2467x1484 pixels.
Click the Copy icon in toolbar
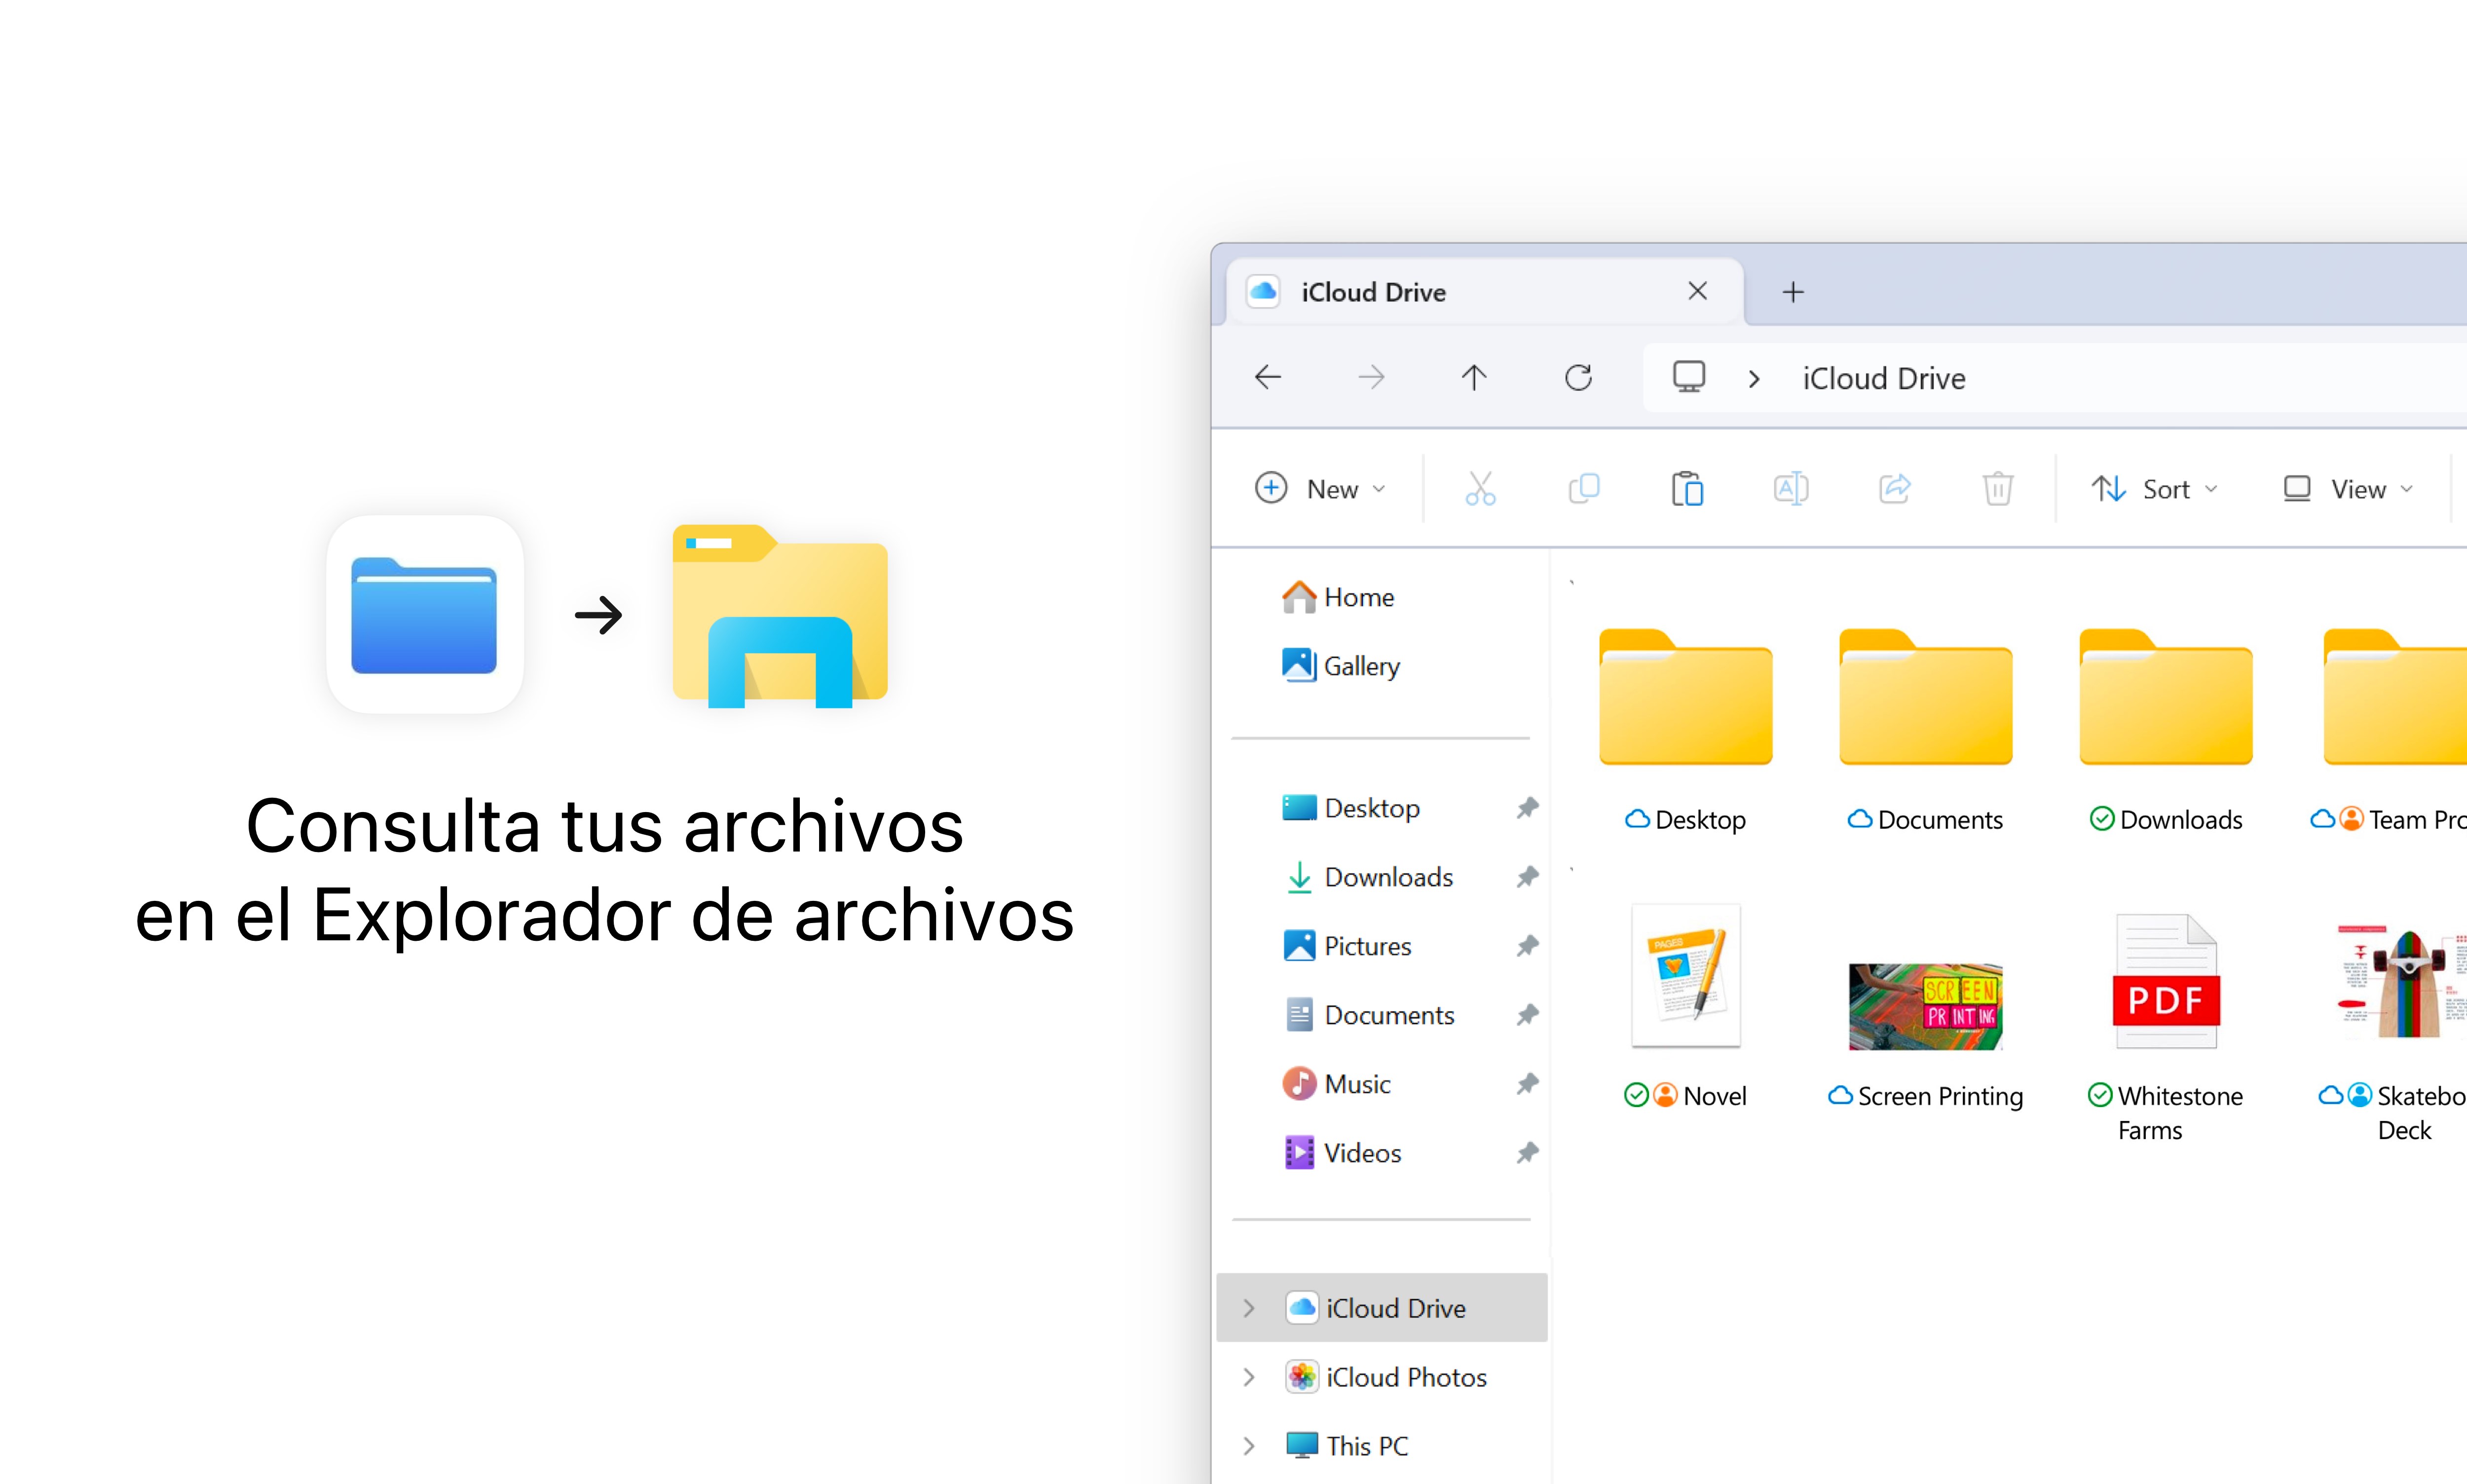tap(1584, 489)
